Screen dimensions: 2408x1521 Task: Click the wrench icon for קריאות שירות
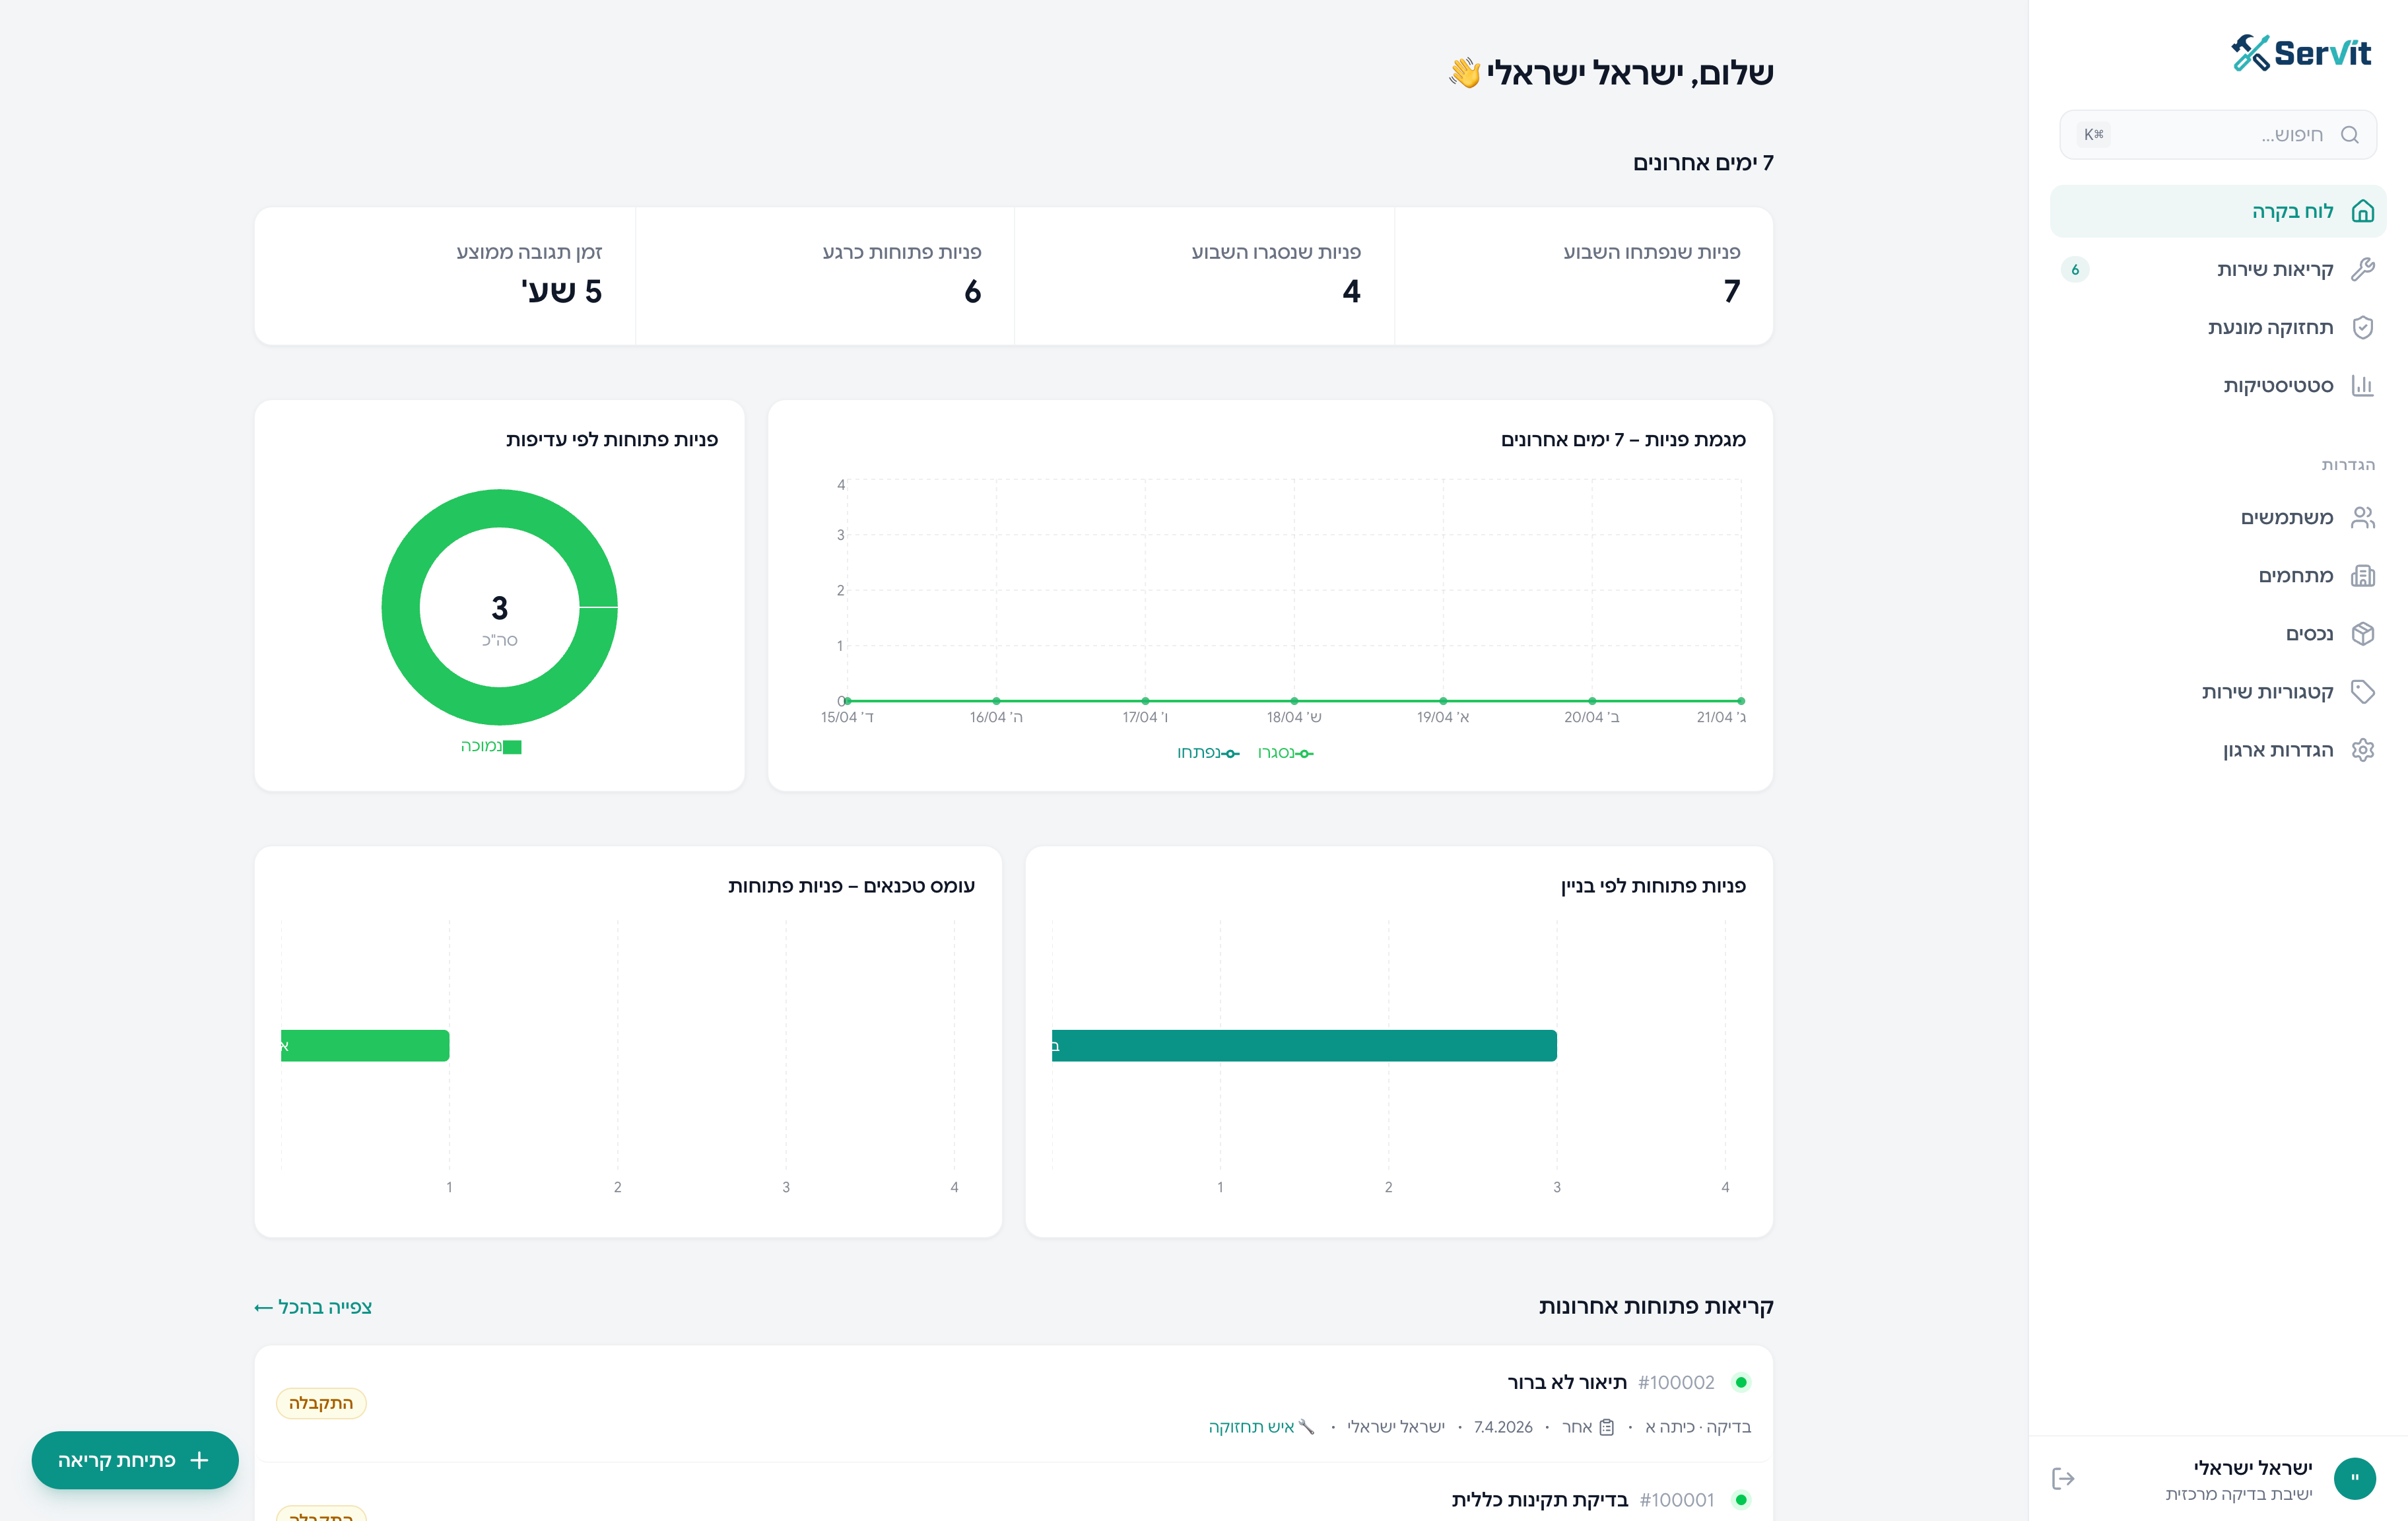[2362, 269]
